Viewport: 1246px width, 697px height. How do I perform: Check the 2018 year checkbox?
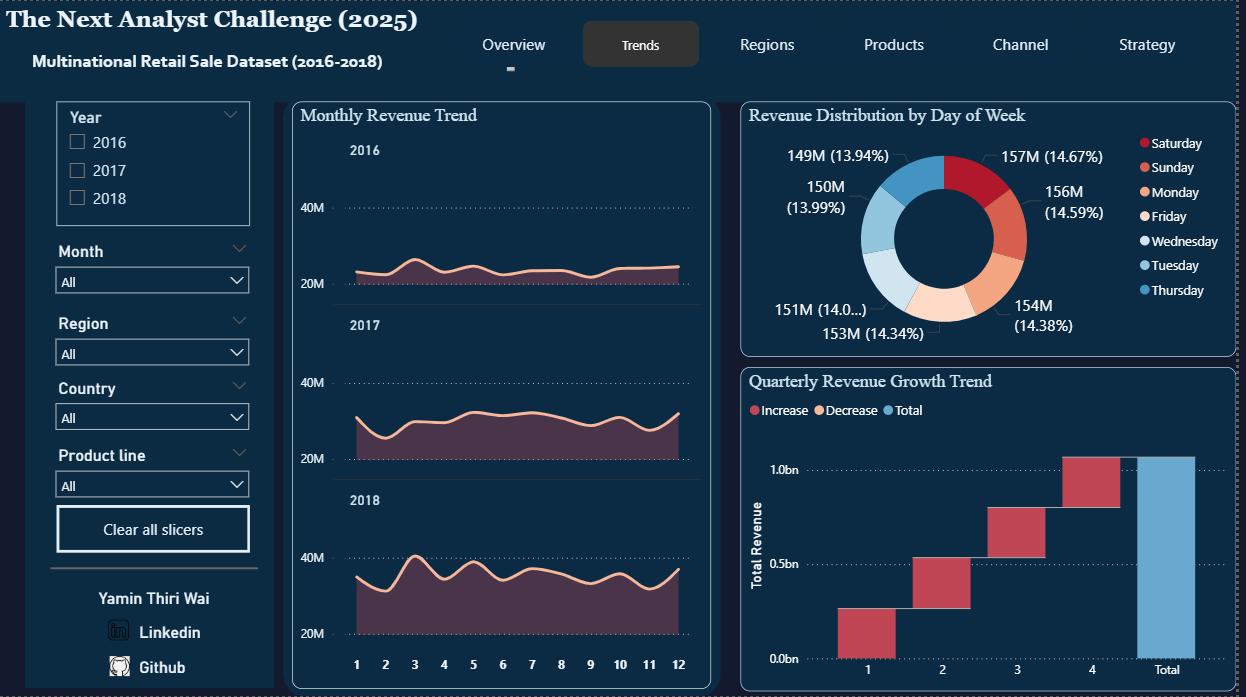pyautogui.click(x=77, y=198)
